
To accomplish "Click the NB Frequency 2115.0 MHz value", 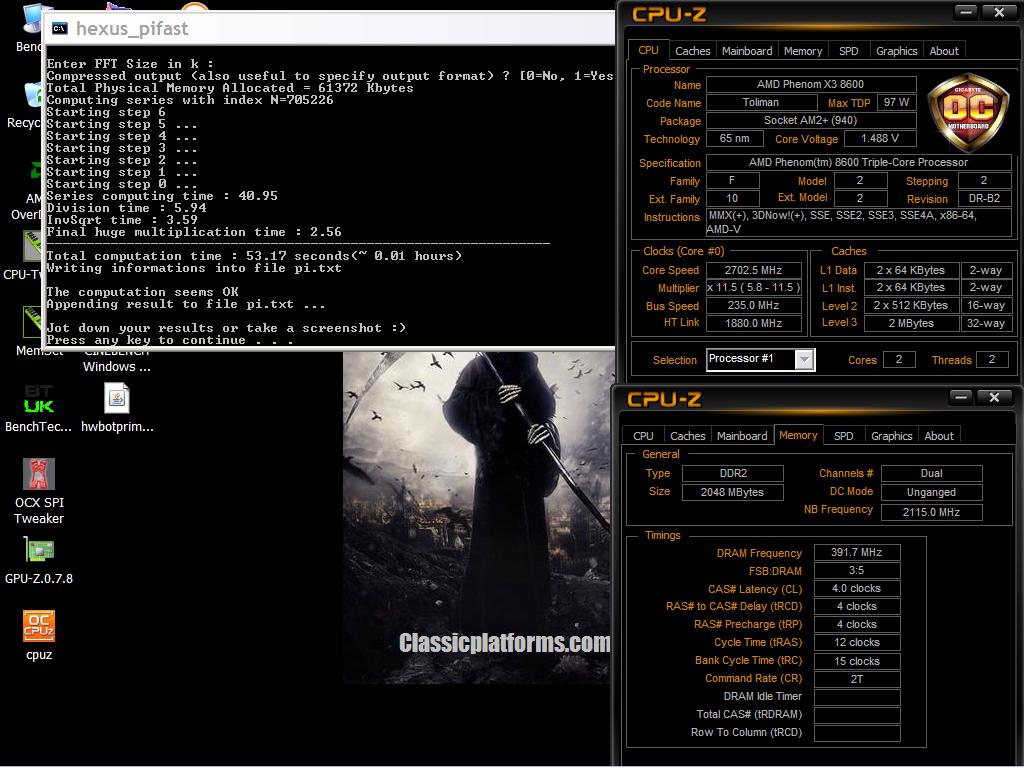I will point(931,512).
